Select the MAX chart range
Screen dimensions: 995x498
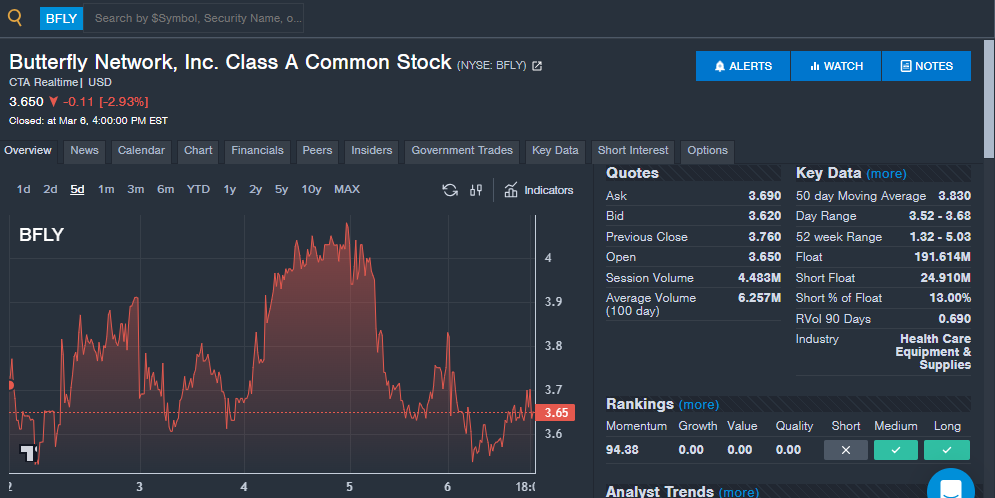point(347,189)
